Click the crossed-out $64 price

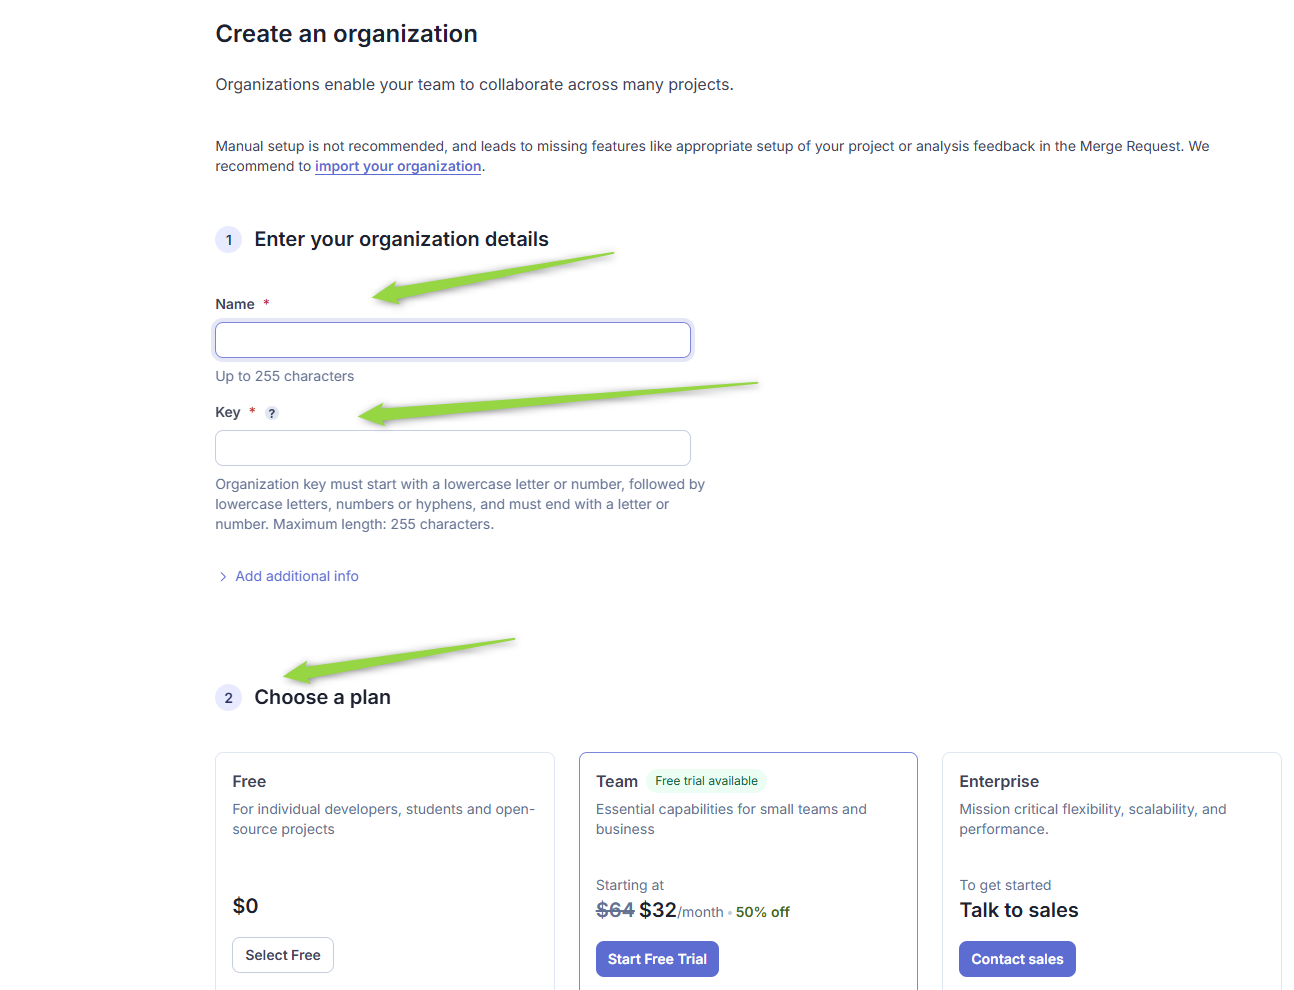pyautogui.click(x=615, y=910)
